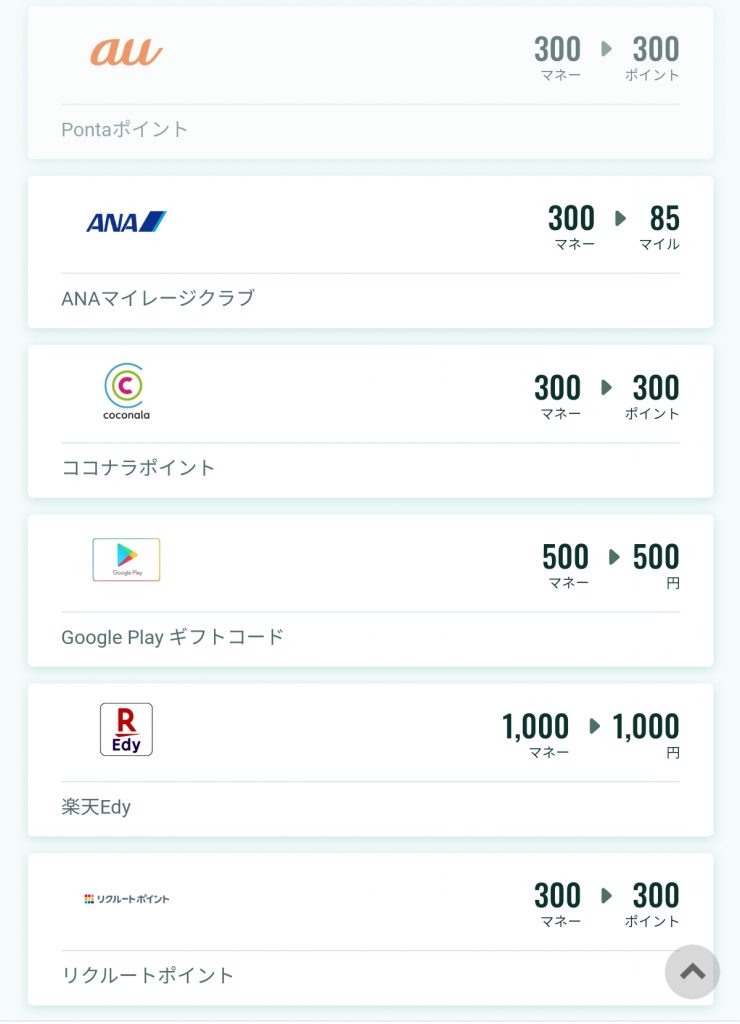Image resolution: width=740 pixels, height=1024 pixels.
Task: Open the Pontaポイント exchange option
Action: tap(124, 129)
